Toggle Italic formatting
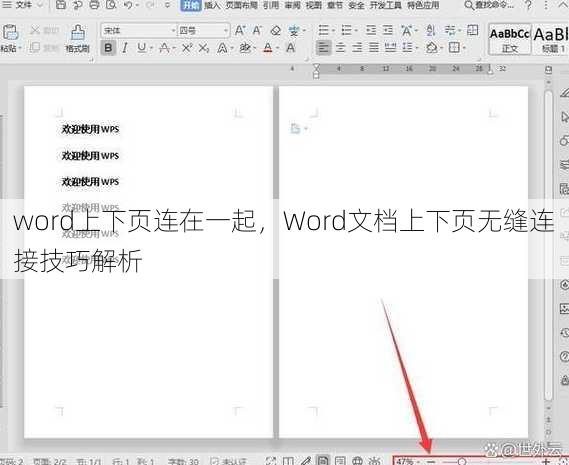This screenshot has width=569, height=465. [125, 48]
